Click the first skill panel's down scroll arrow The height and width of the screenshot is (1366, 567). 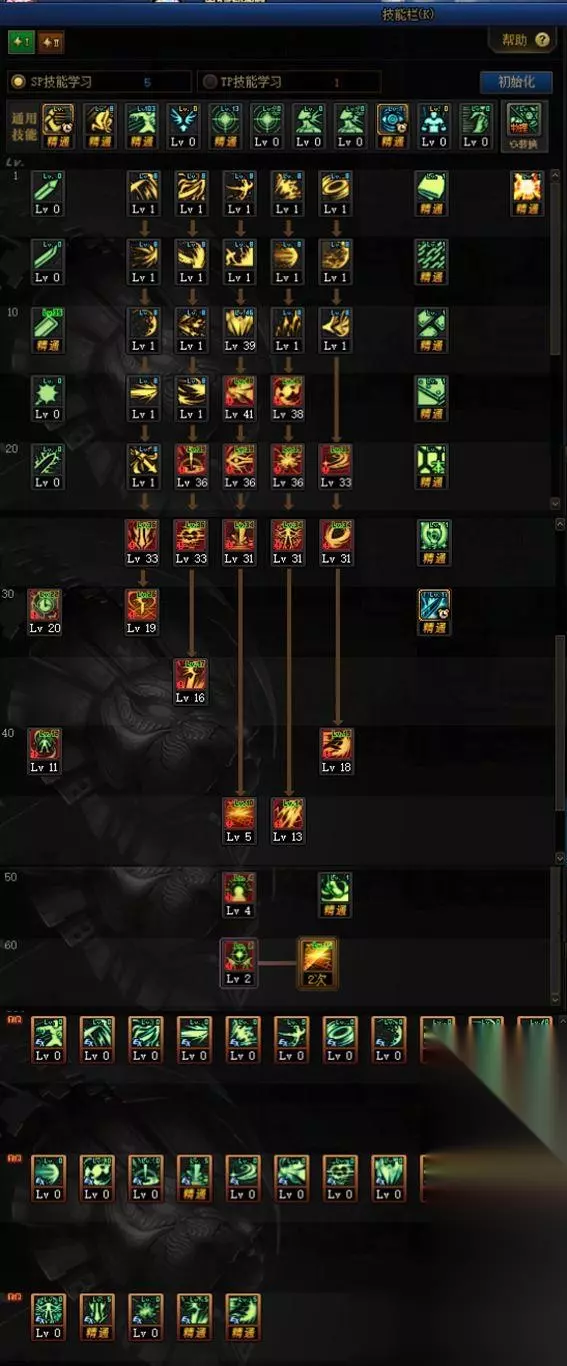[x=558, y=505]
